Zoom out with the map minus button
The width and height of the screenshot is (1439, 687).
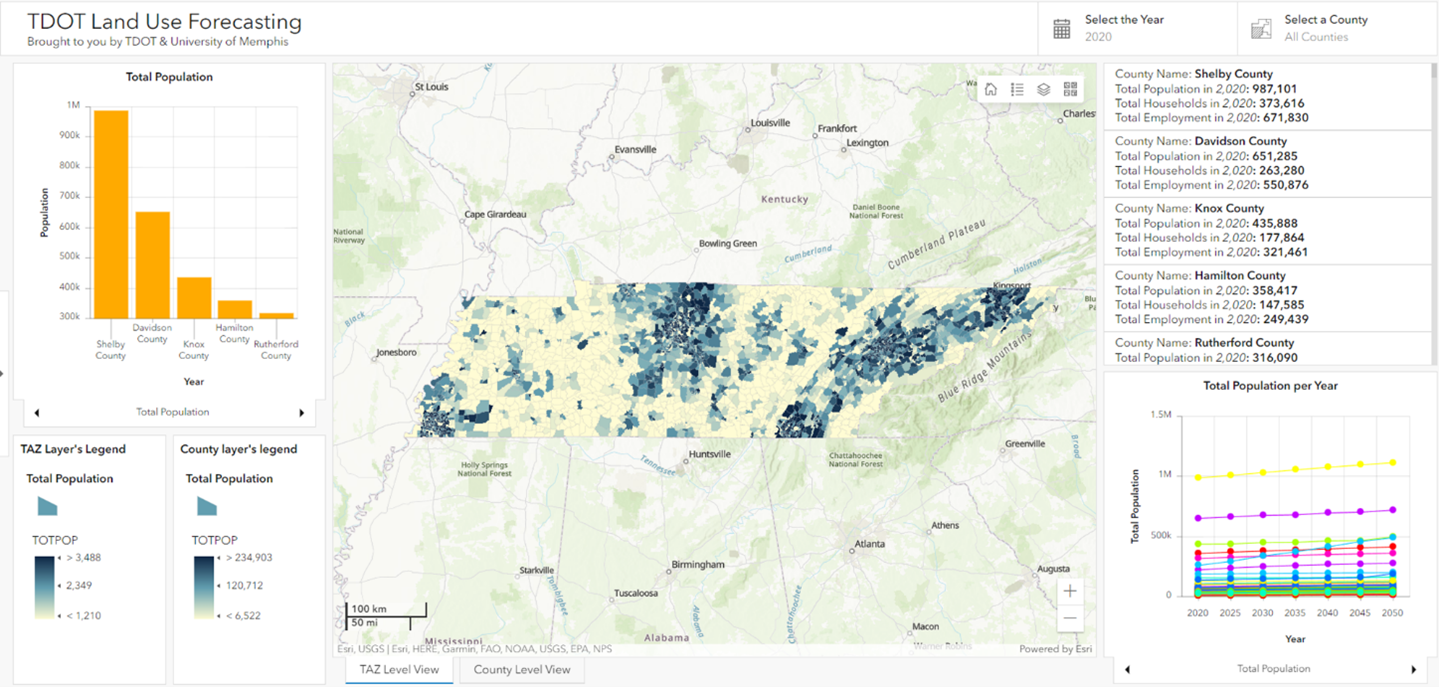pos(1070,617)
